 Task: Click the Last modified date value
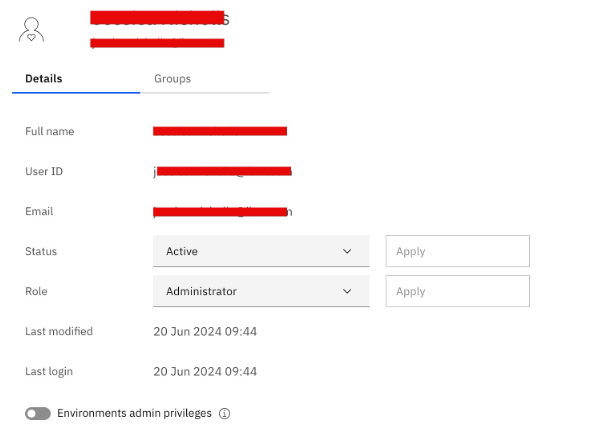pyautogui.click(x=205, y=331)
